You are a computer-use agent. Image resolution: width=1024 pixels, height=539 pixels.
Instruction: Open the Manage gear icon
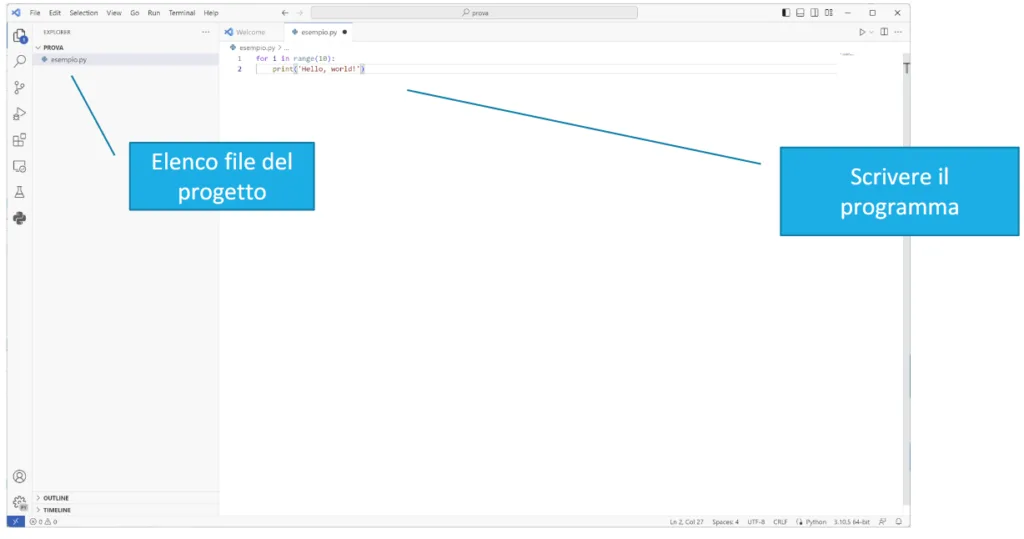[20, 502]
